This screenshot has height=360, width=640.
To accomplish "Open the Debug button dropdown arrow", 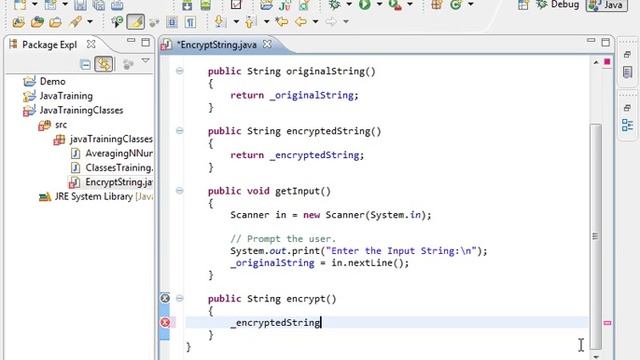I will pyautogui.click(x=349, y=4).
